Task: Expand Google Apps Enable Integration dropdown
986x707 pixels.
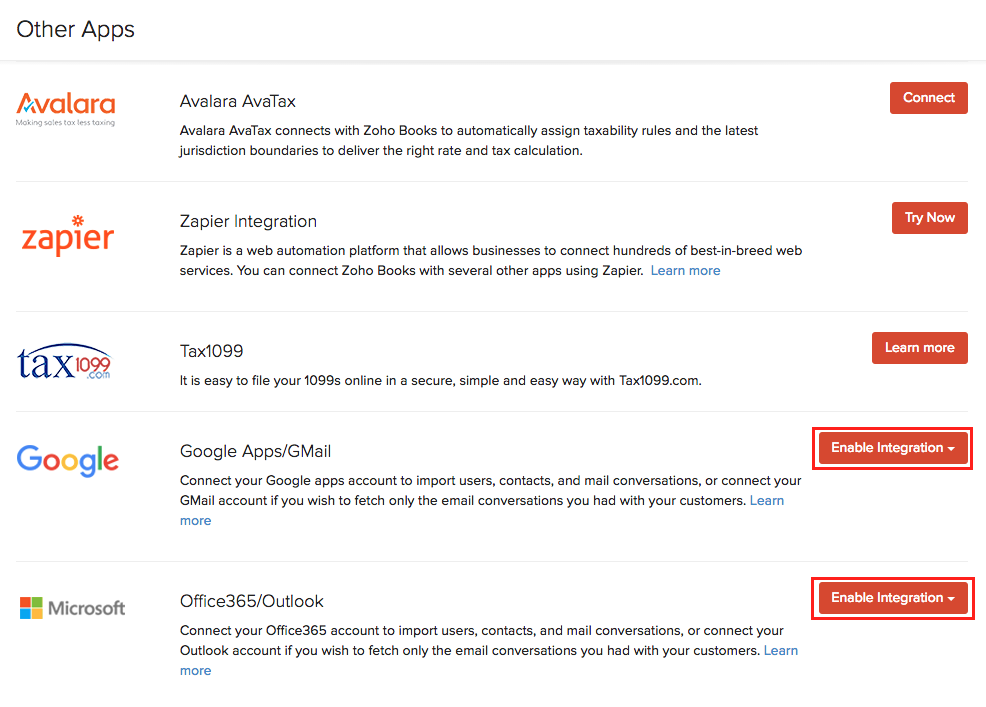Action: (892, 448)
